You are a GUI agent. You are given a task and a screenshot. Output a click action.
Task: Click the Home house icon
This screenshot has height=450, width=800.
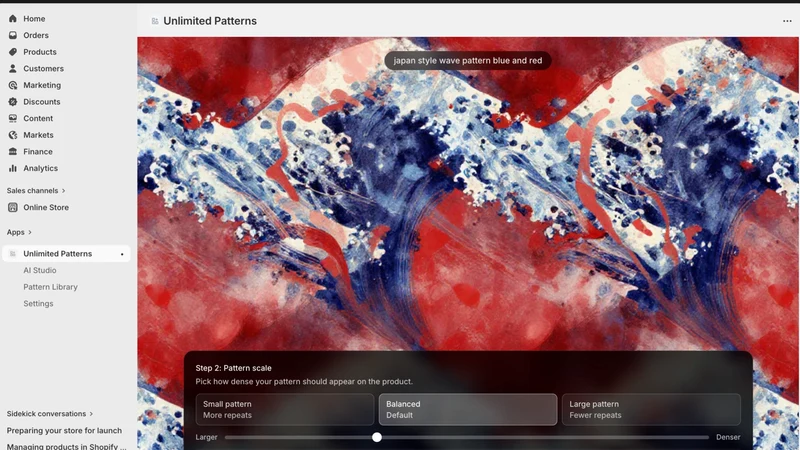point(13,19)
